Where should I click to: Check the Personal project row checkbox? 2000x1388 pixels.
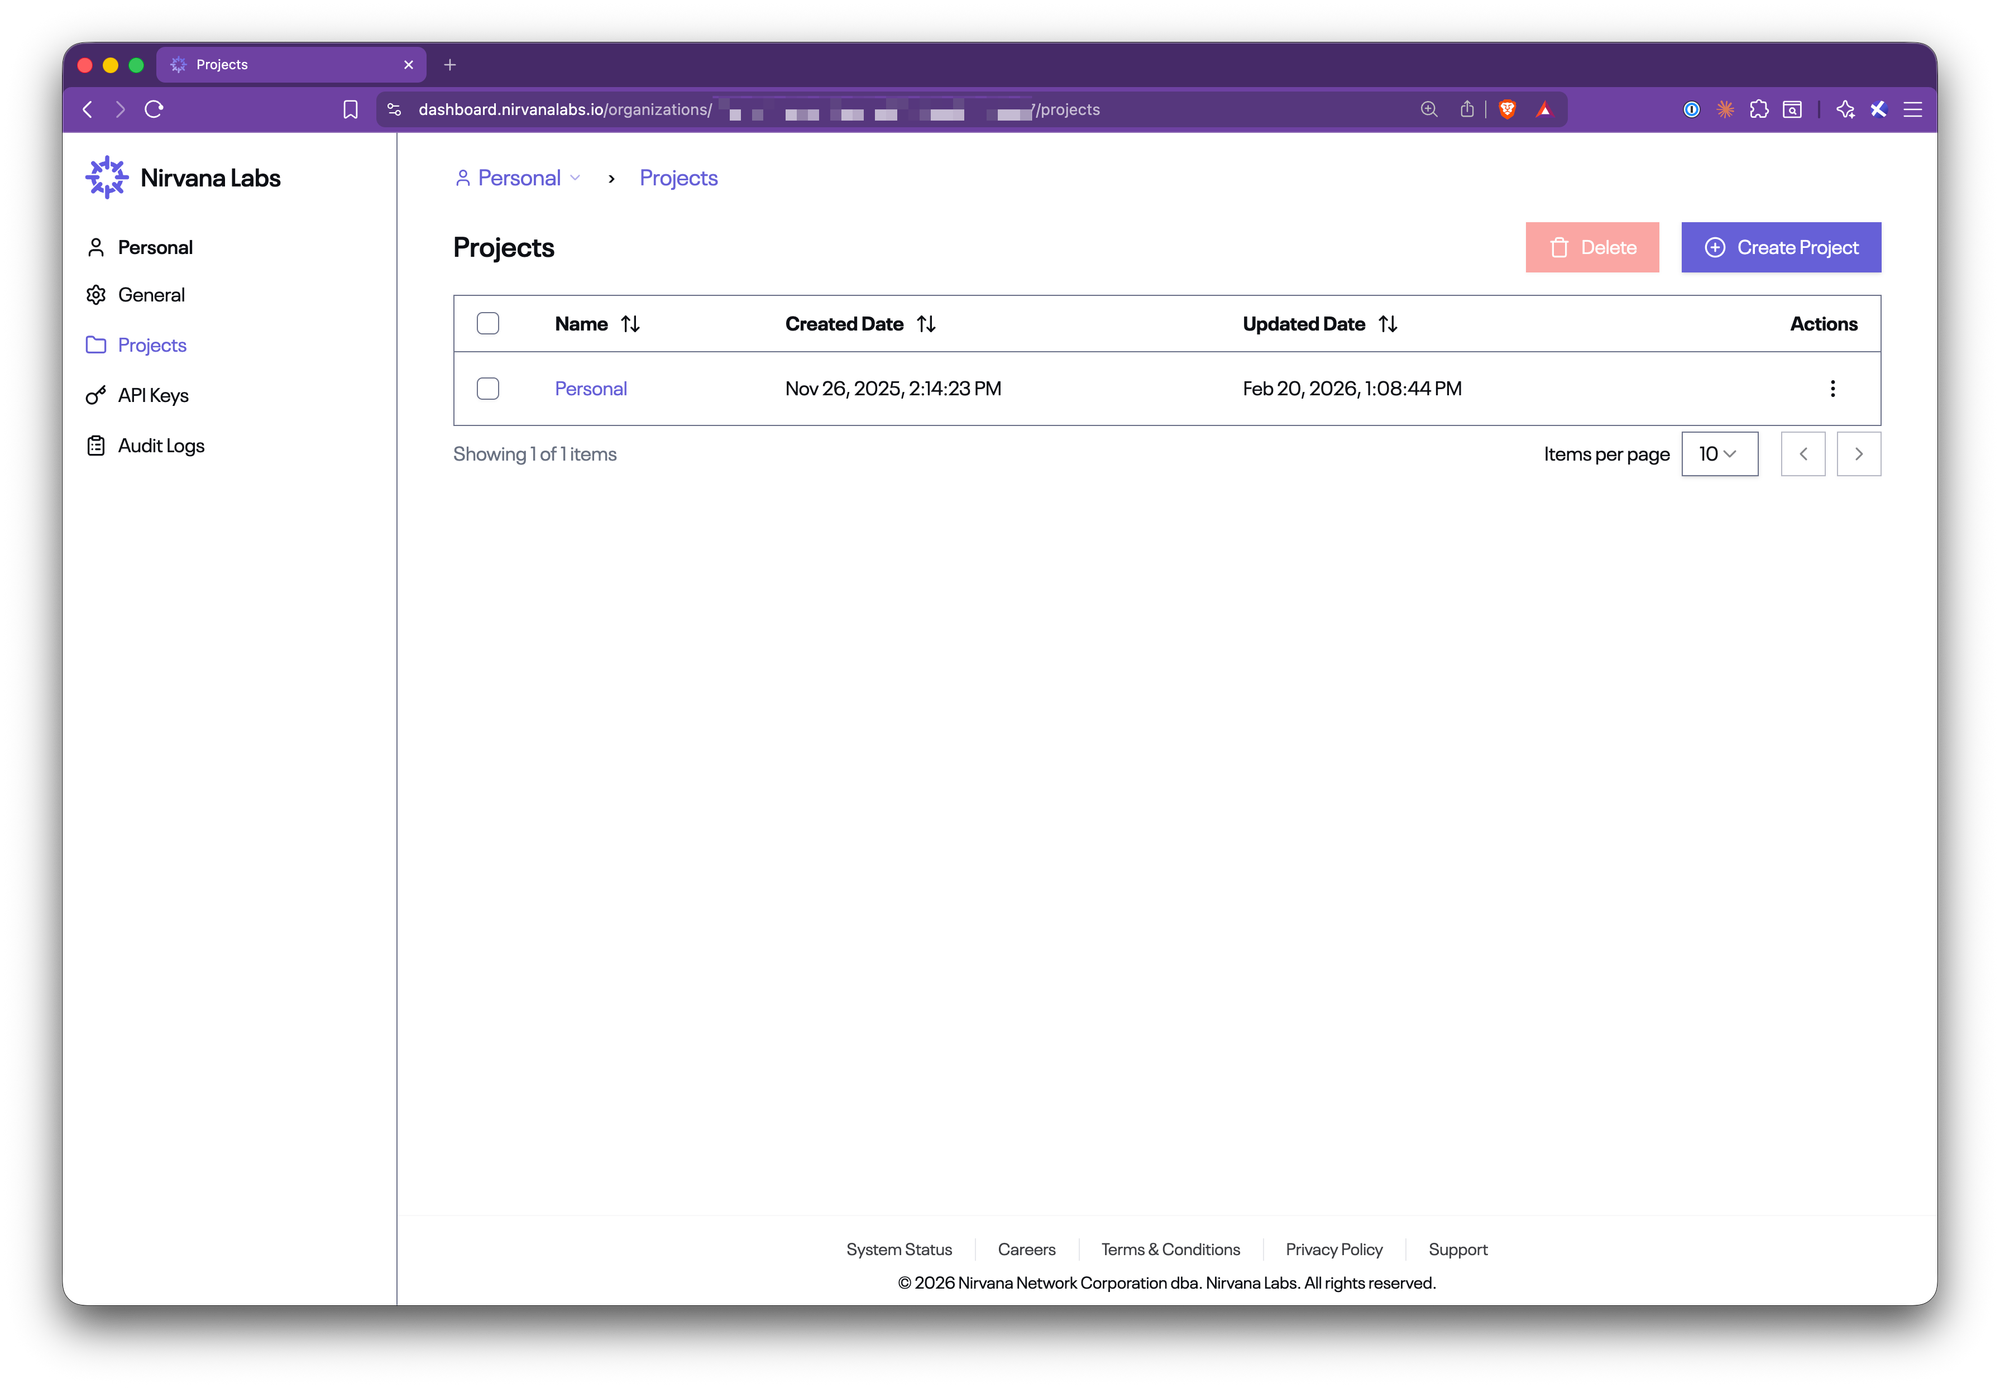[488, 389]
